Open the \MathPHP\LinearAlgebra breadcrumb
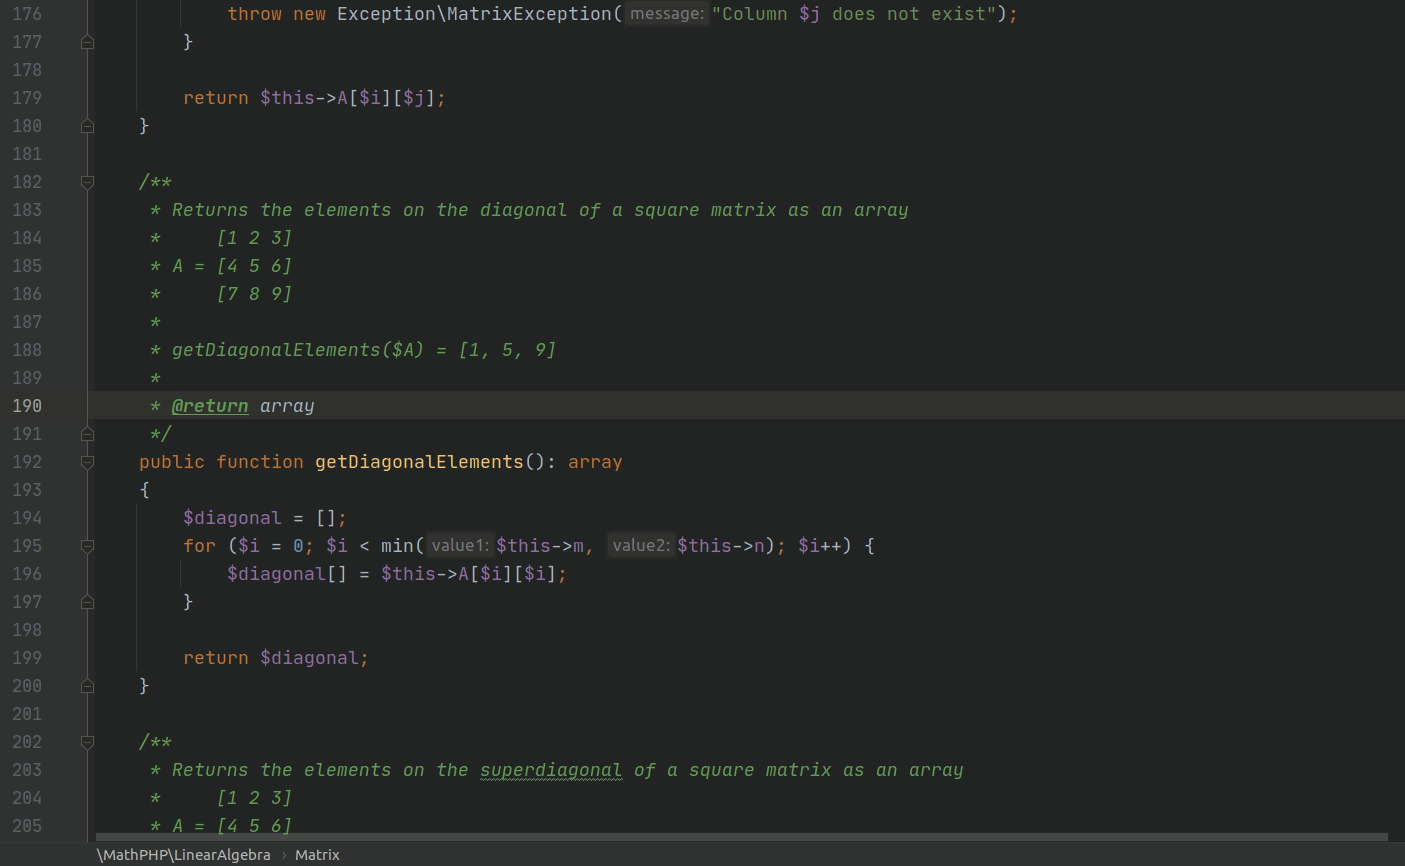This screenshot has height=866, width=1405. pos(183,855)
